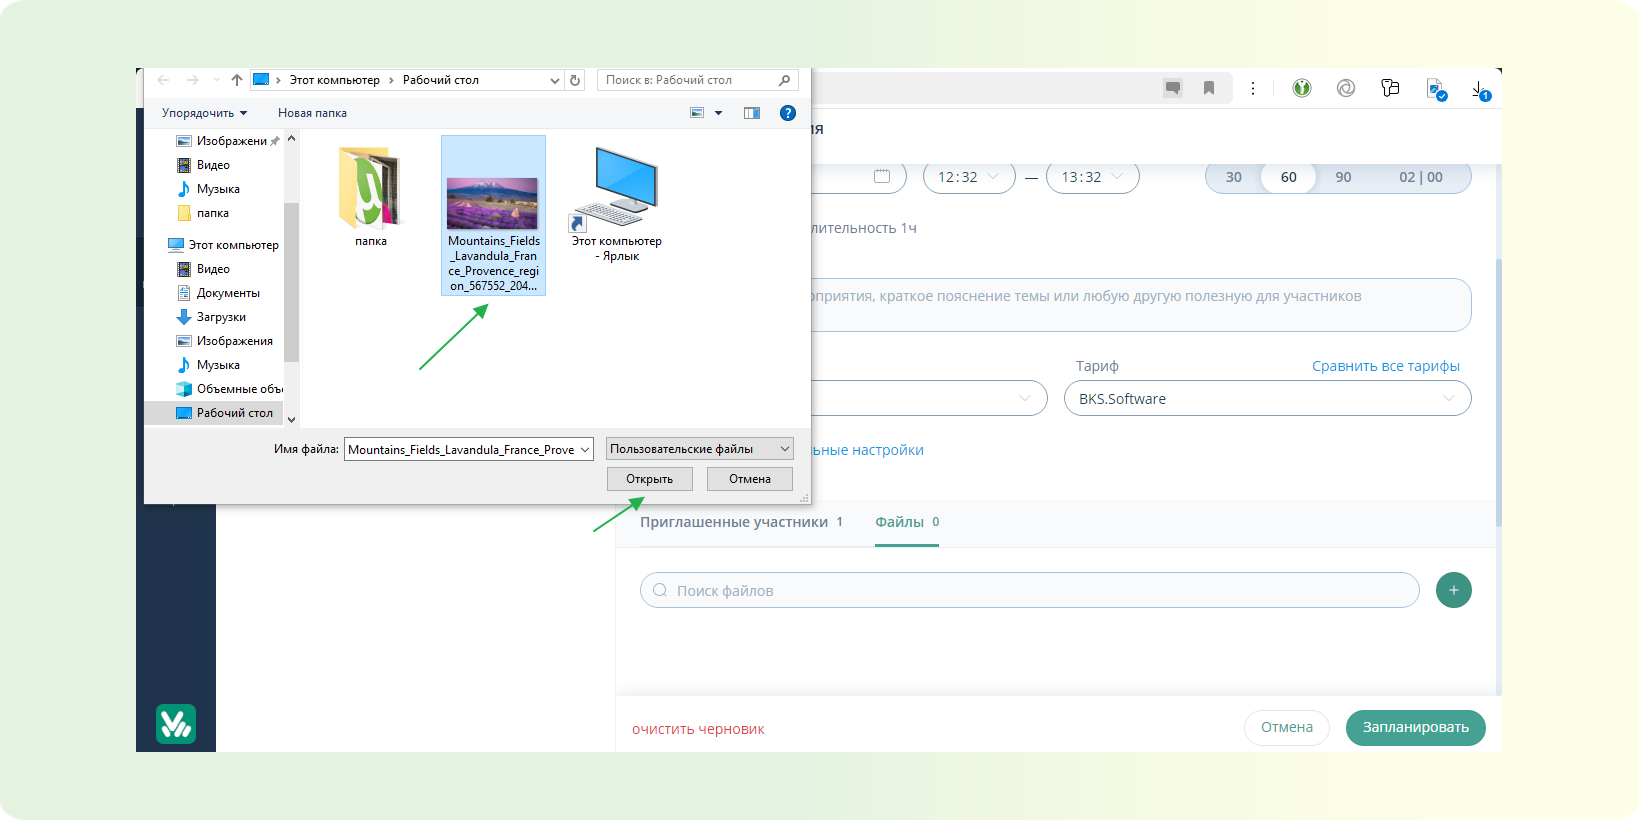
Task: Open the 12:32 start time dropdown
Action: click(968, 177)
